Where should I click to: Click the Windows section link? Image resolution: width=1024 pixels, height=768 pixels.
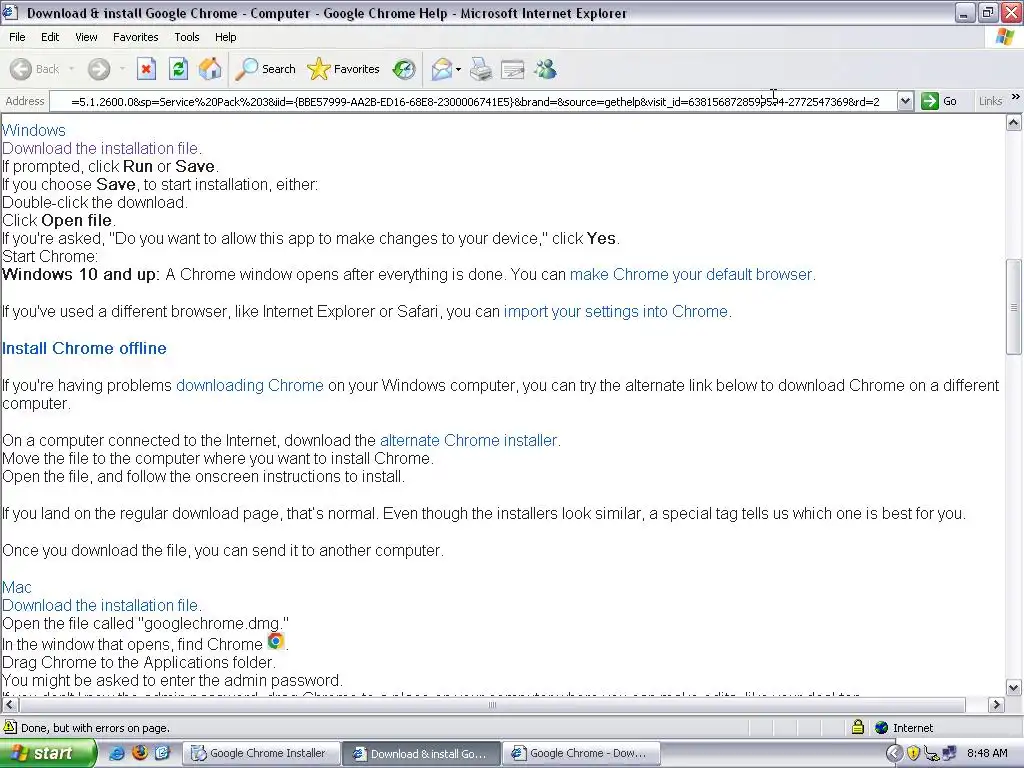(33, 130)
